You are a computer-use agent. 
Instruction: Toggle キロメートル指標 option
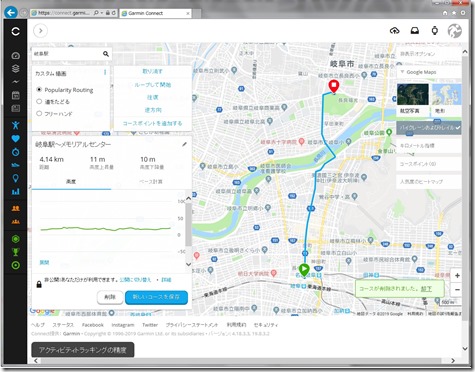[x=429, y=146]
